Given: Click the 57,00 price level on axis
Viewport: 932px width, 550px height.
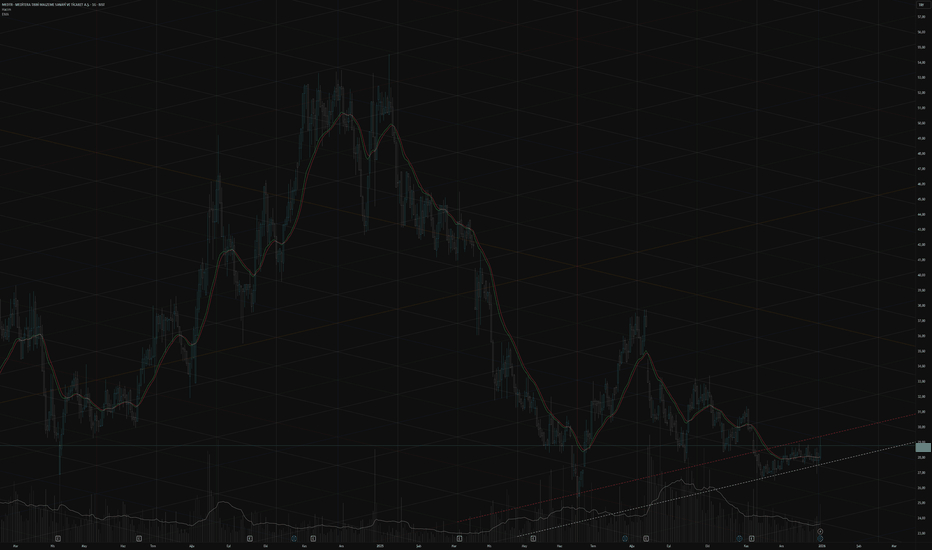Looking at the screenshot, I should pos(921,17).
